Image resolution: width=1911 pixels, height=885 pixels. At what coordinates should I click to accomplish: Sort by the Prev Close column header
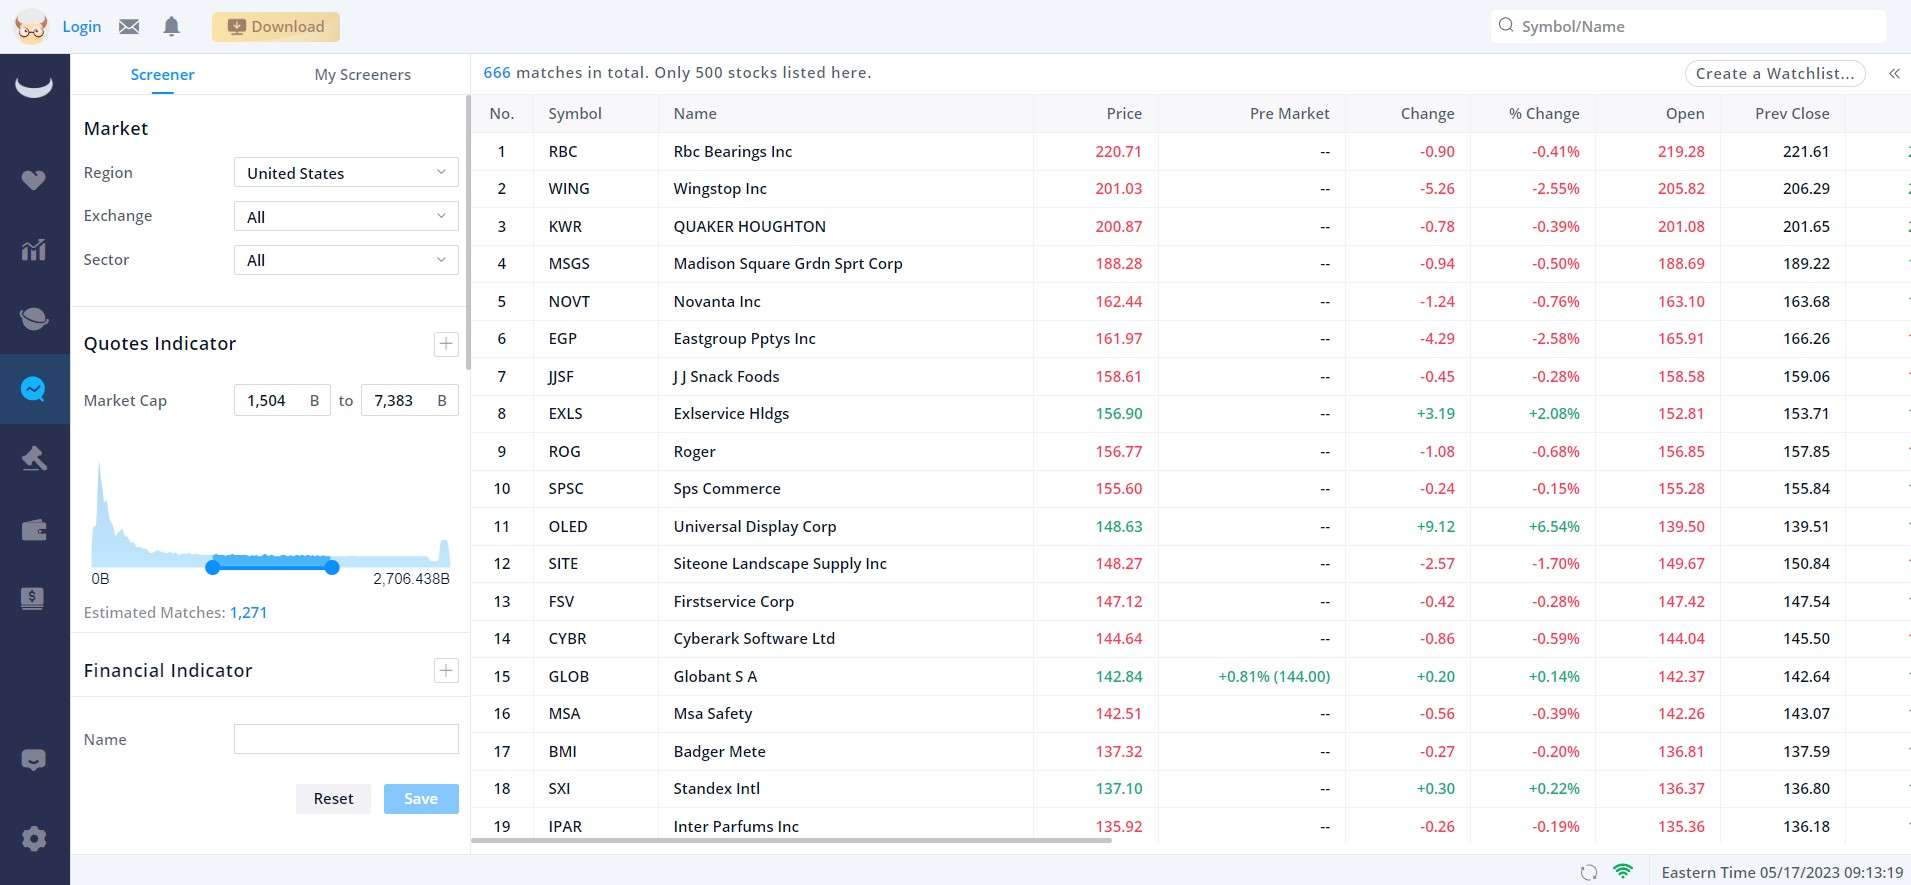(x=1792, y=114)
